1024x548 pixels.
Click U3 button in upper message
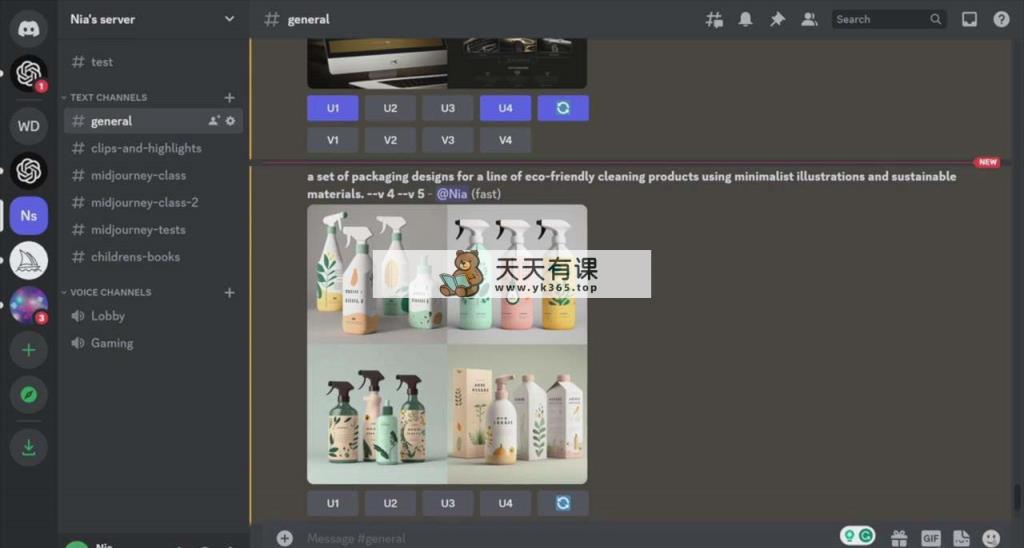[x=448, y=108]
